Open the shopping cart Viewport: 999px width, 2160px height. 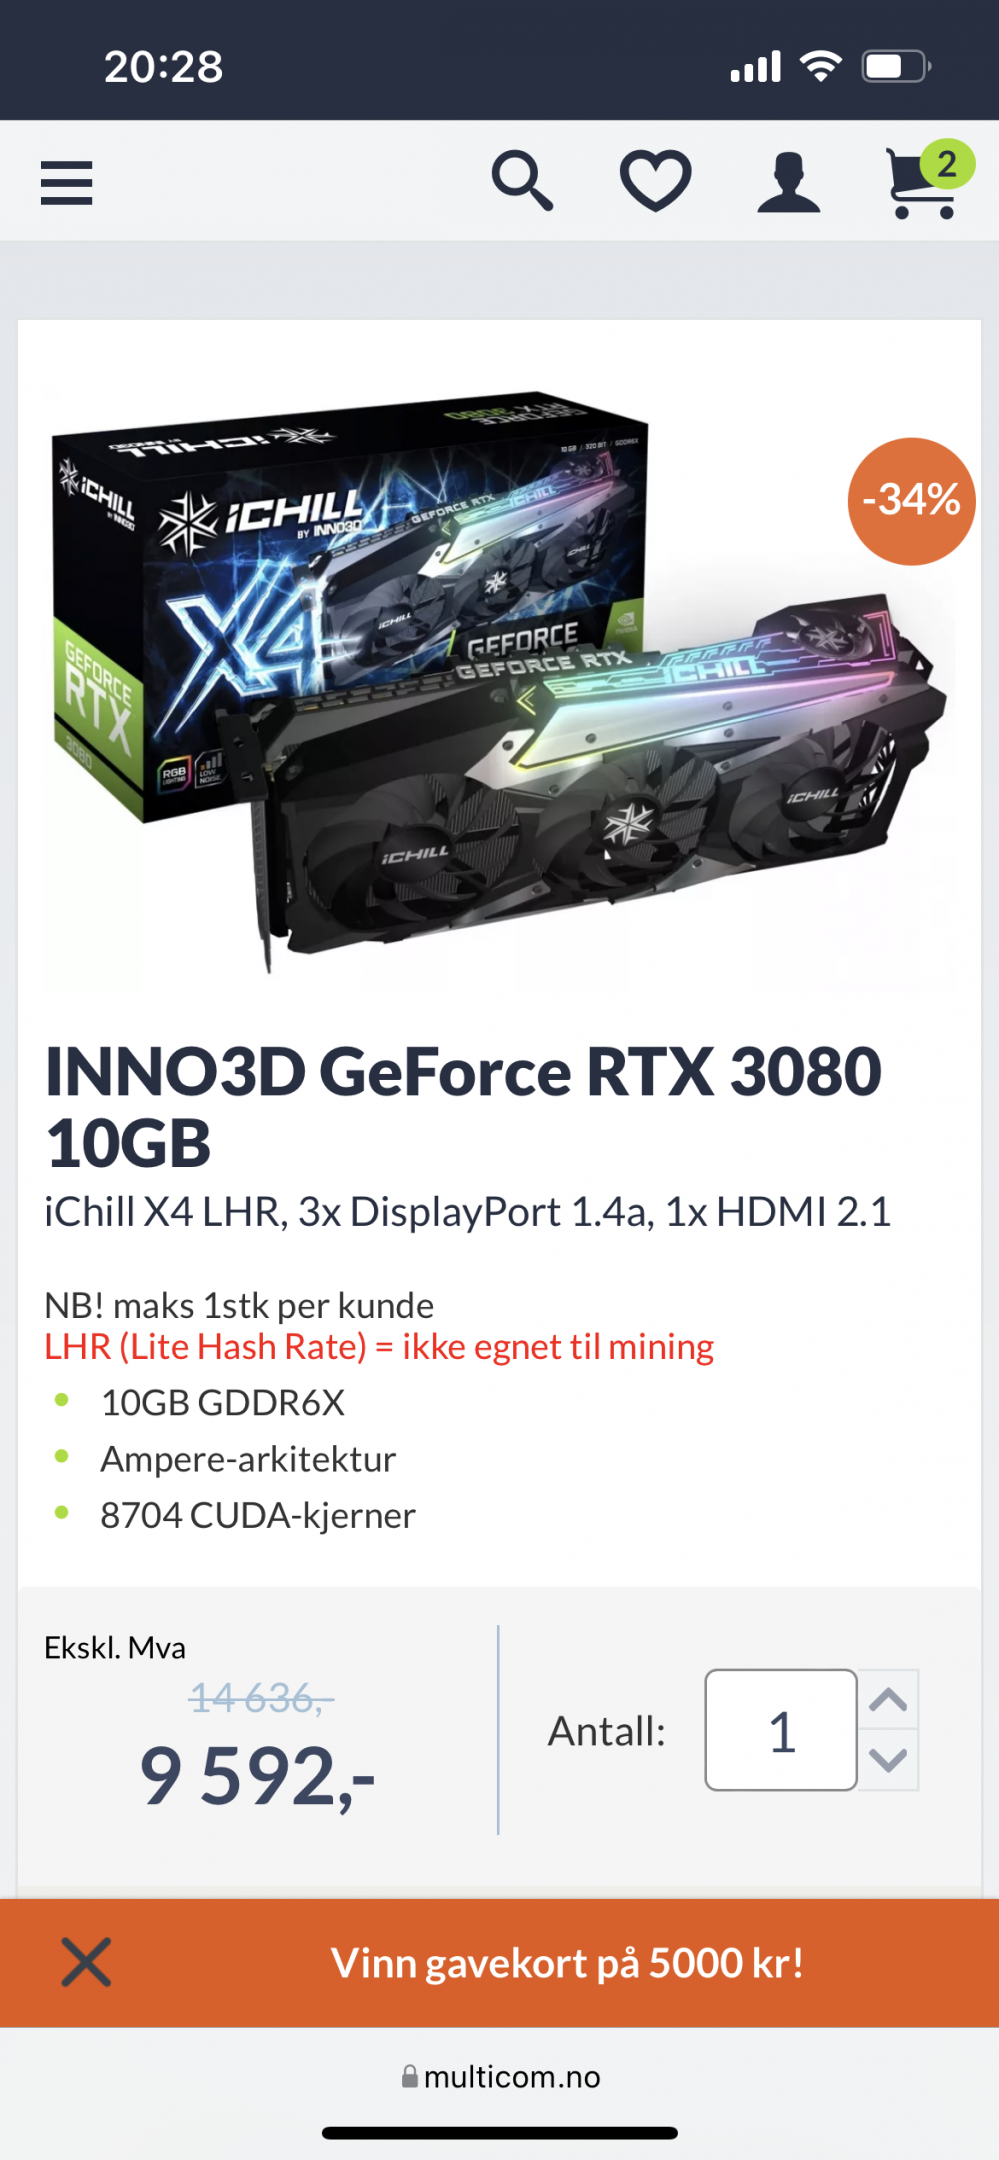(x=920, y=184)
